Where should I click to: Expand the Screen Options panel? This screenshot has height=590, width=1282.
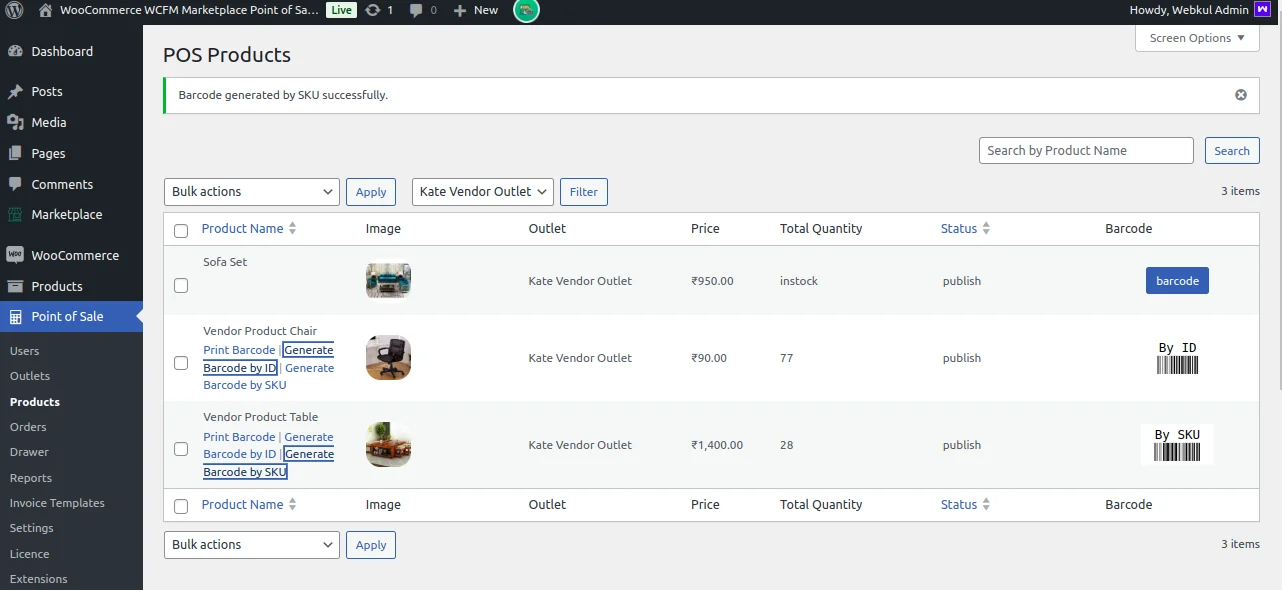pos(1196,38)
